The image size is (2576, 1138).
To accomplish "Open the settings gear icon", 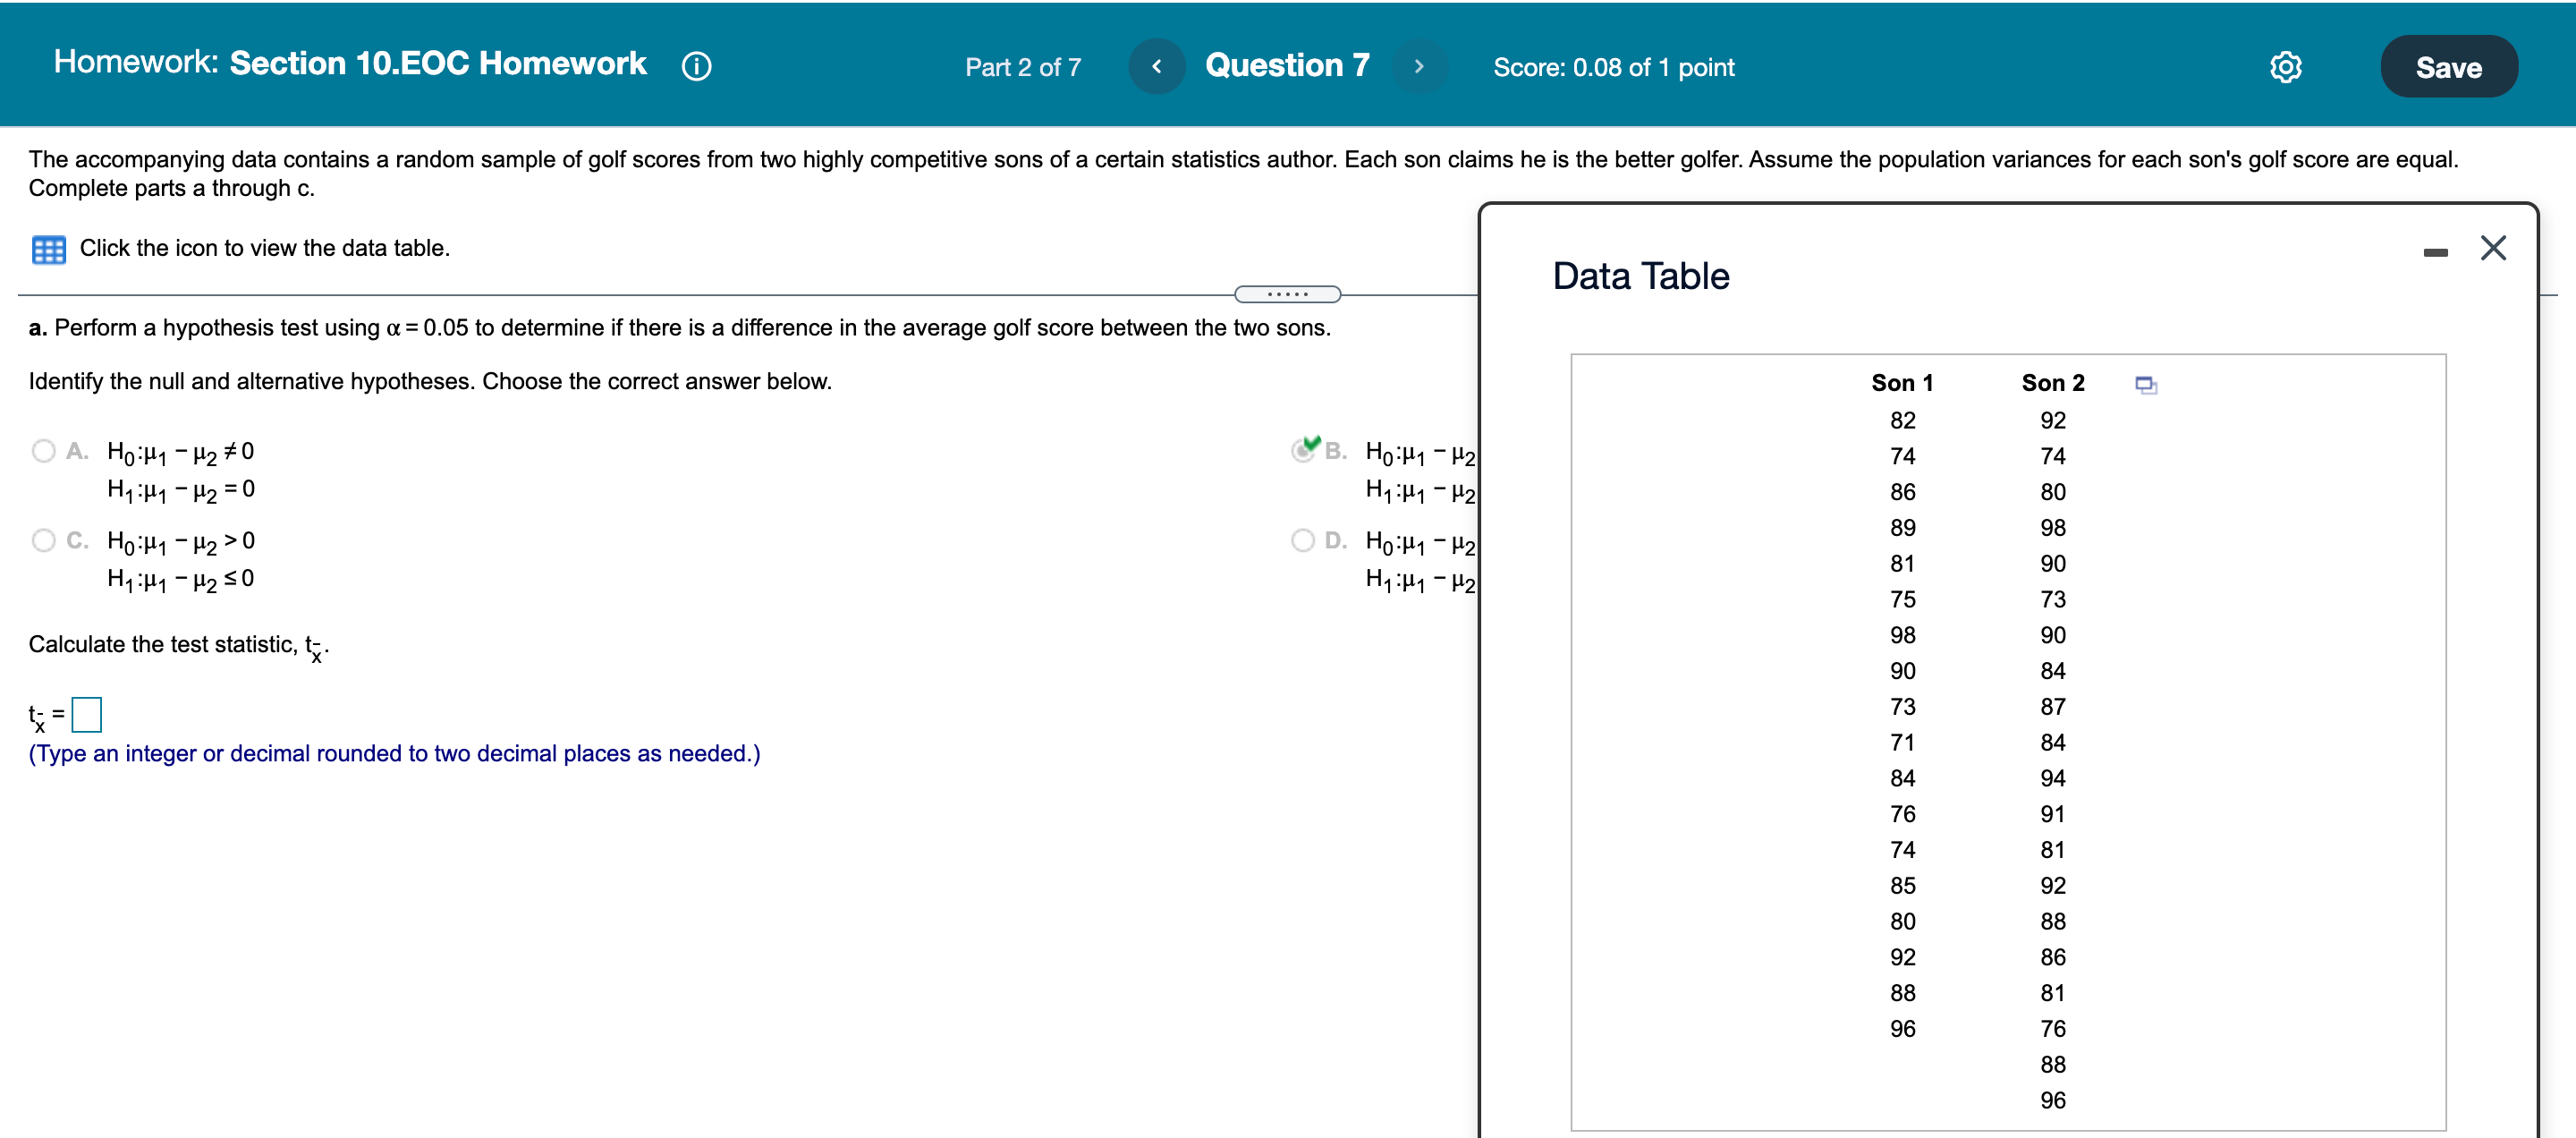I will coord(2285,67).
